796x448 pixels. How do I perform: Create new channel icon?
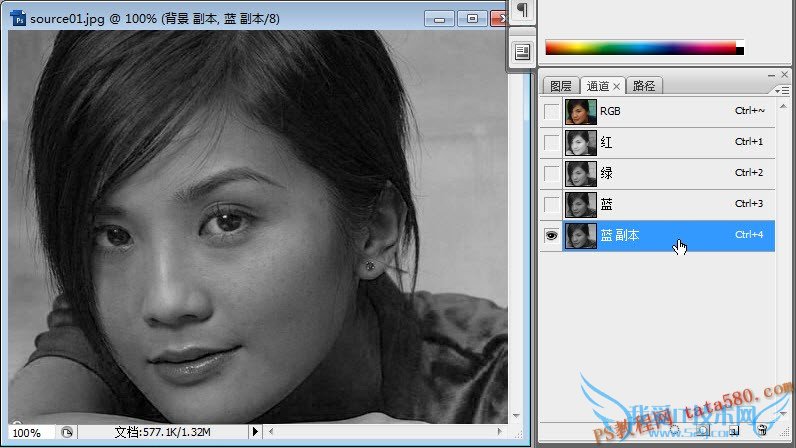[733, 430]
